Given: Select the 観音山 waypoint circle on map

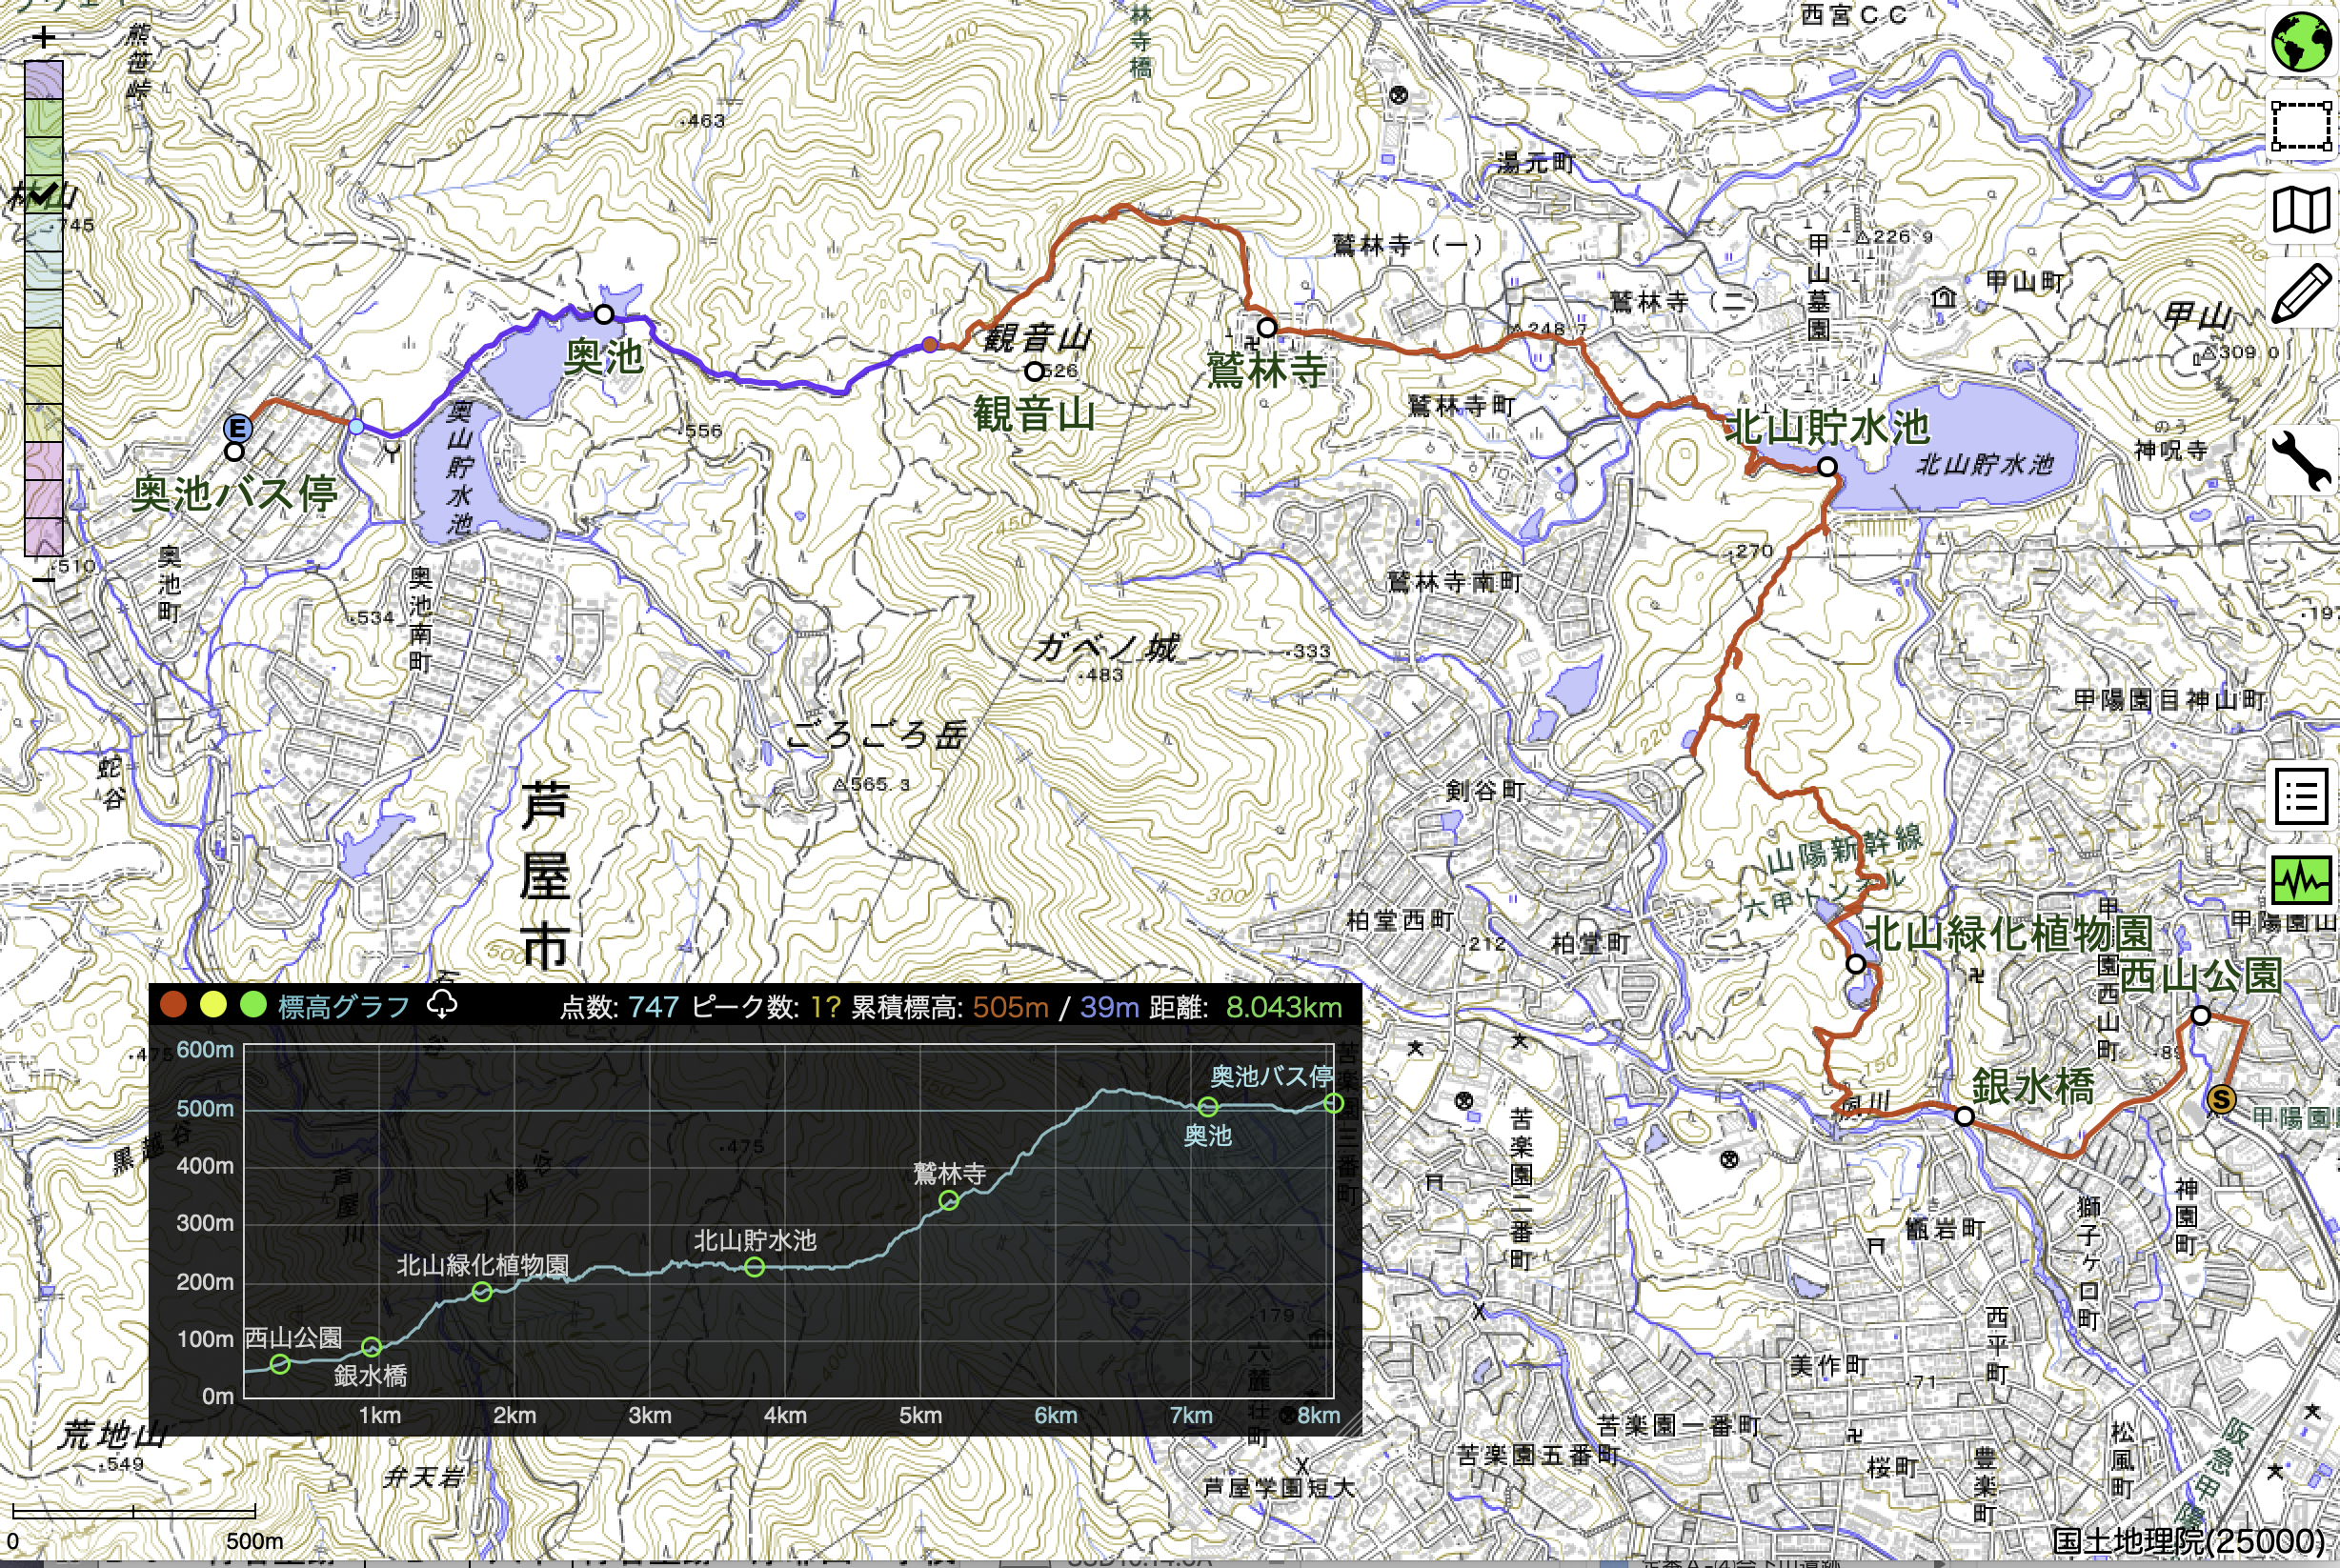Looking at the screenshot, I should point(1034,371).
